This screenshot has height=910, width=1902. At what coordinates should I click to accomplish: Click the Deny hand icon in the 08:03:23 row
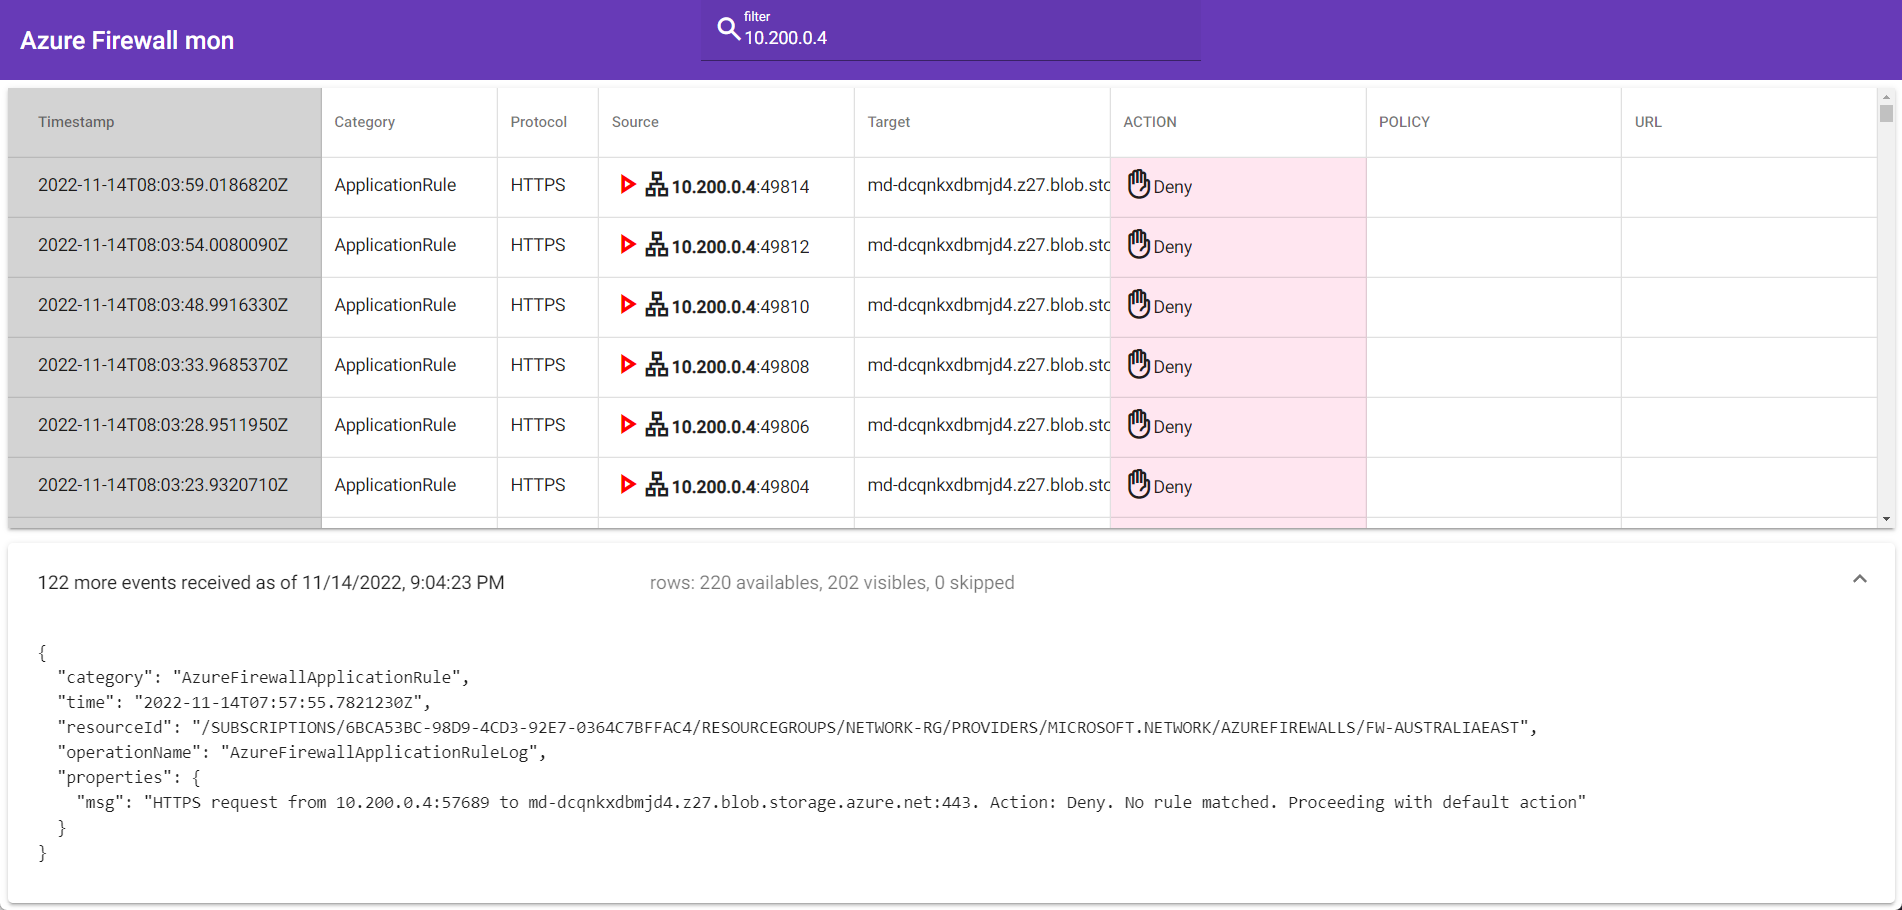[1138, 484]
